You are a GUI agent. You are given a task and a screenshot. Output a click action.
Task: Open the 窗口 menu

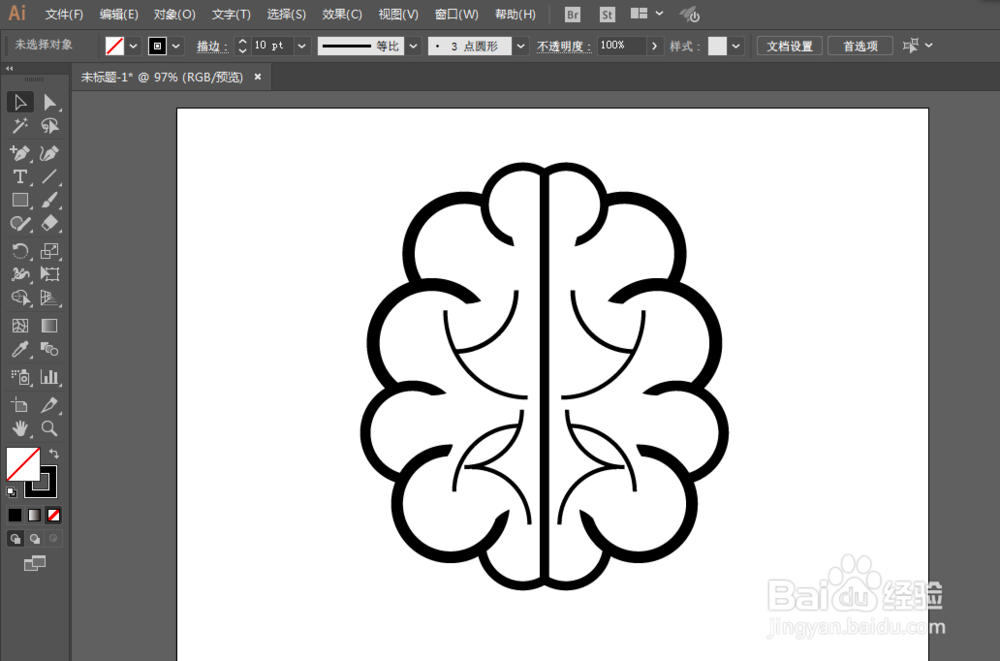(456, 14)
